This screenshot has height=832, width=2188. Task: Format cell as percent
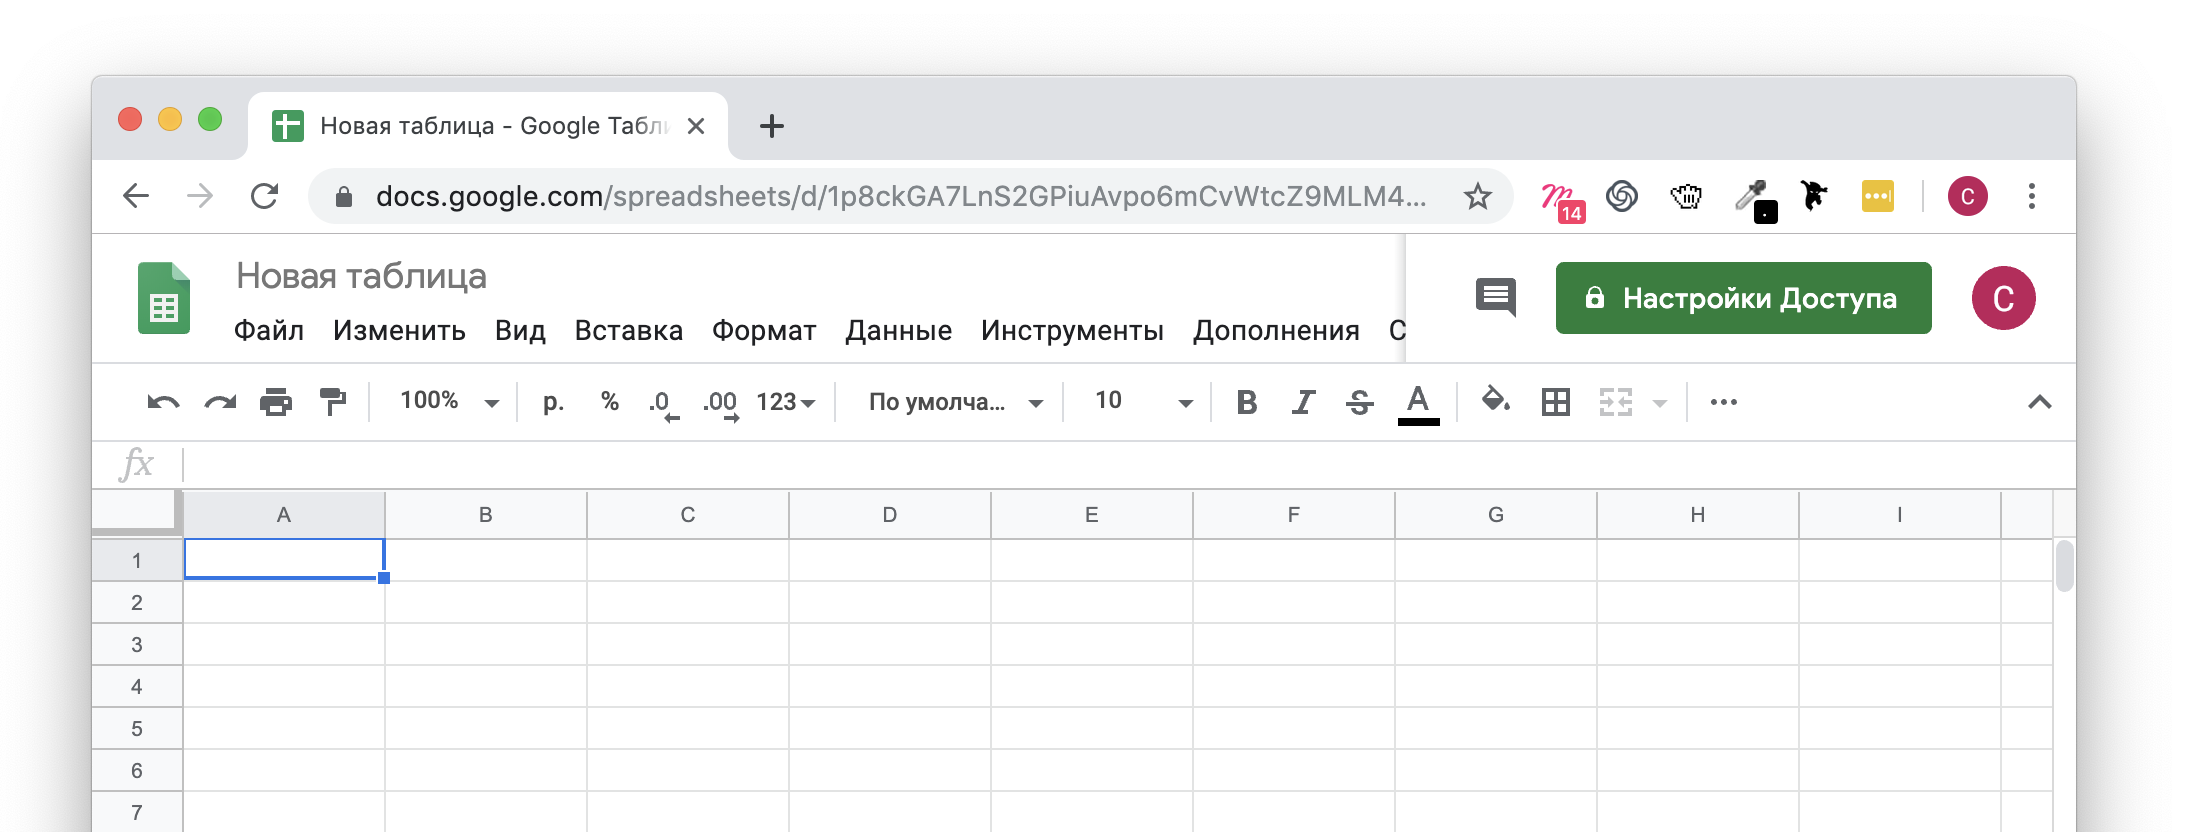click(610, 401)
